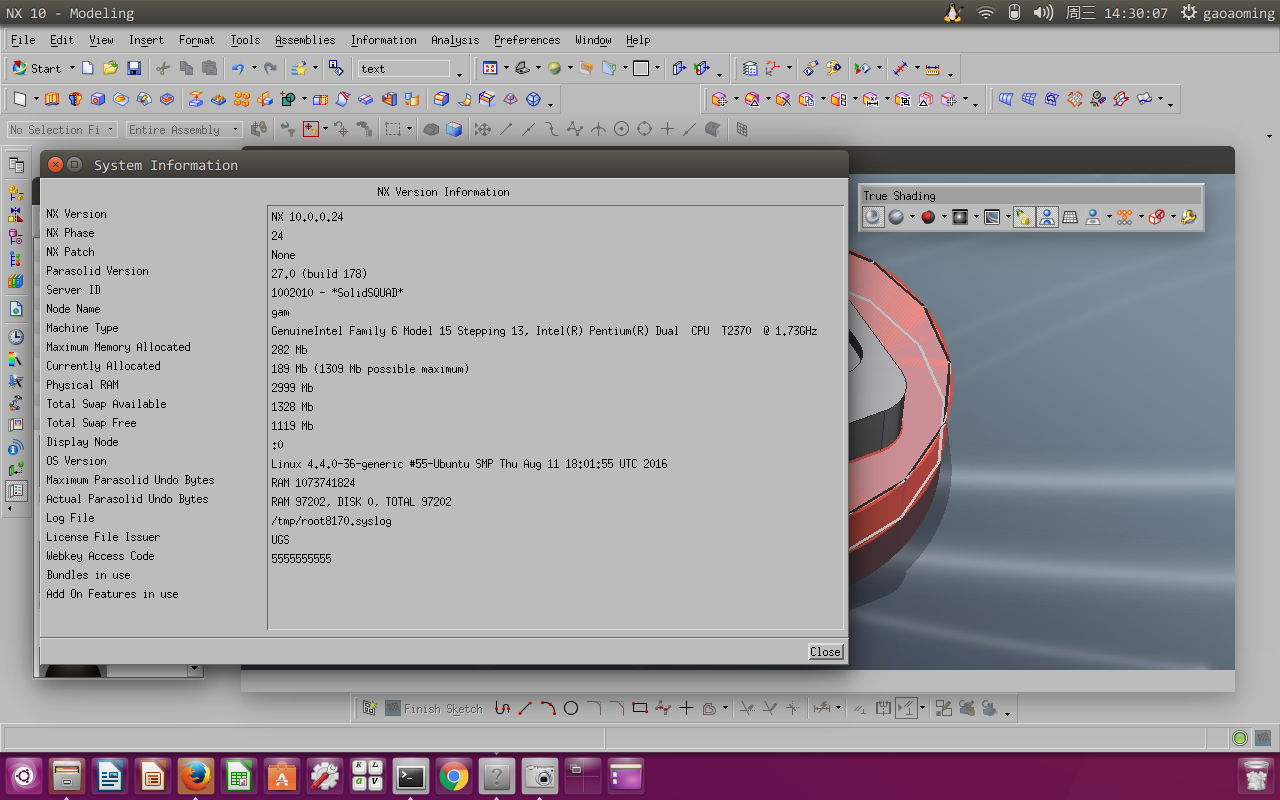Click the Undo arrow icon
Image resolution: width=1280 pixels, height=800 pixels.
(237, 68)
